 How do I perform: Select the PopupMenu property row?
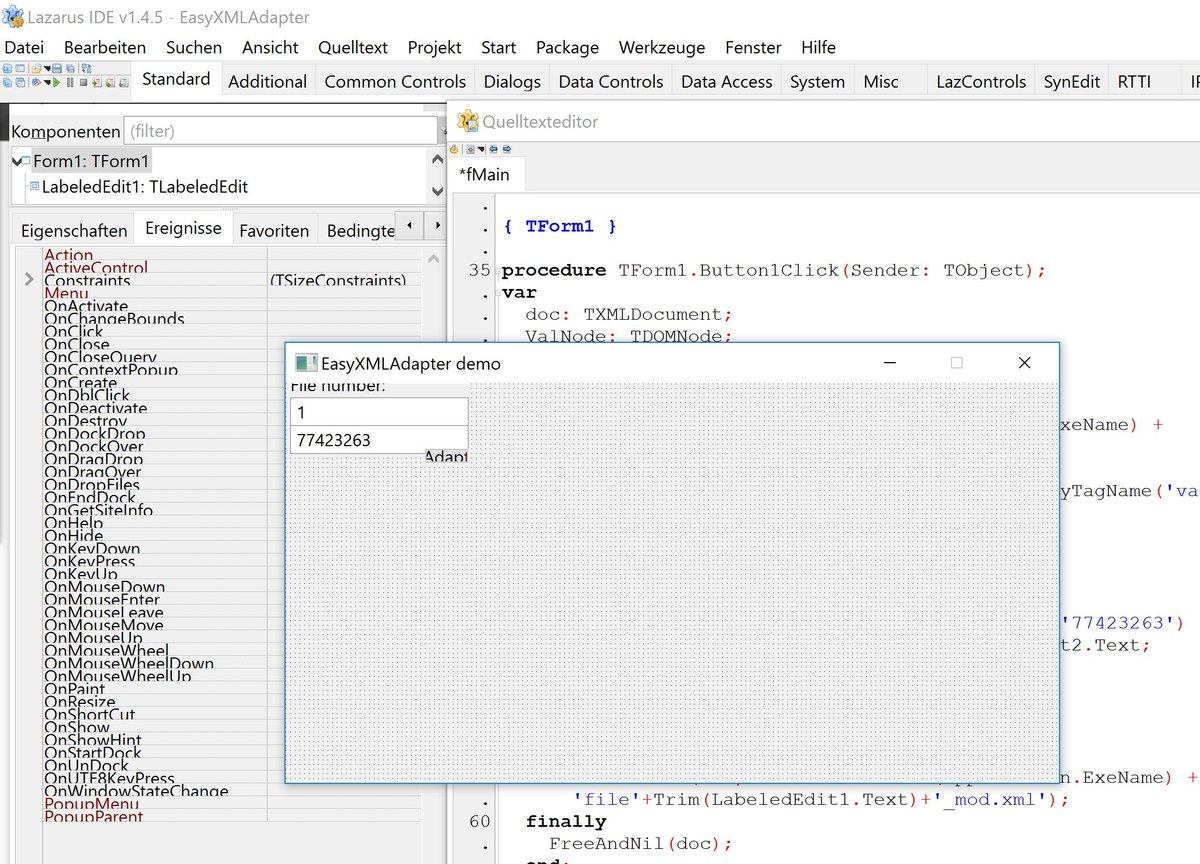click(230, 804)
